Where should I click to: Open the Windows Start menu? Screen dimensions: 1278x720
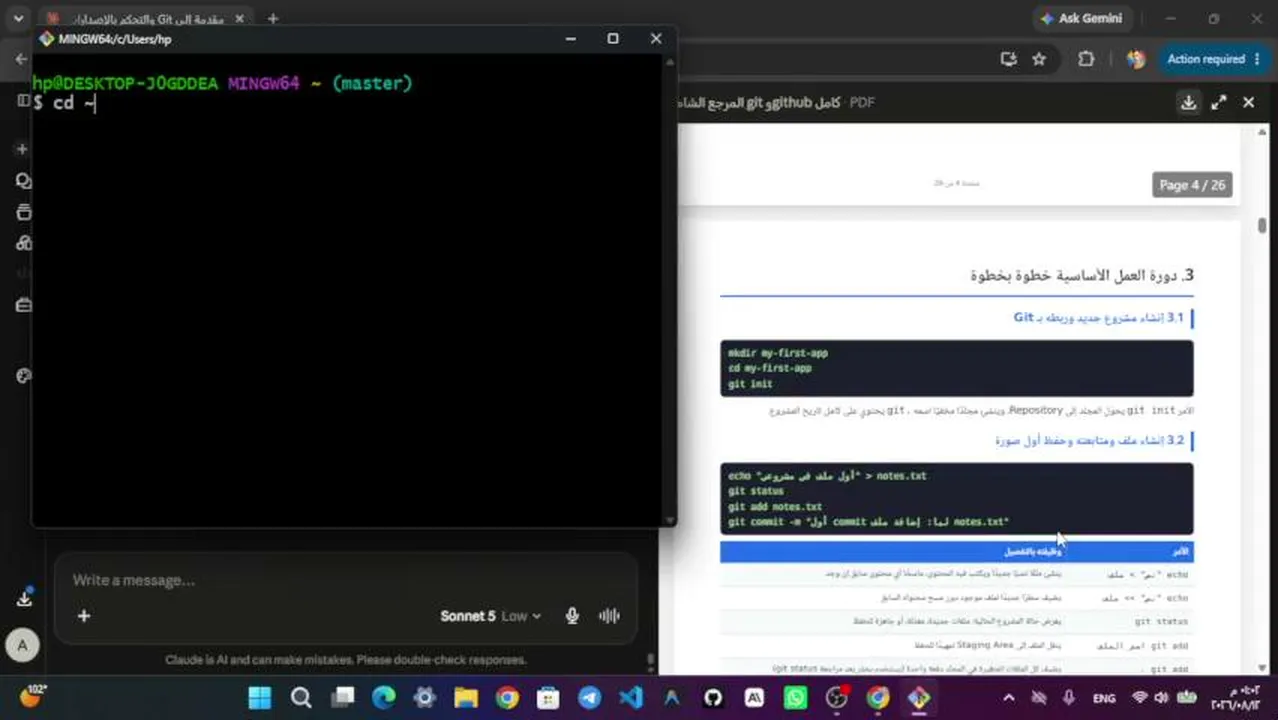(x=259, y=698)
